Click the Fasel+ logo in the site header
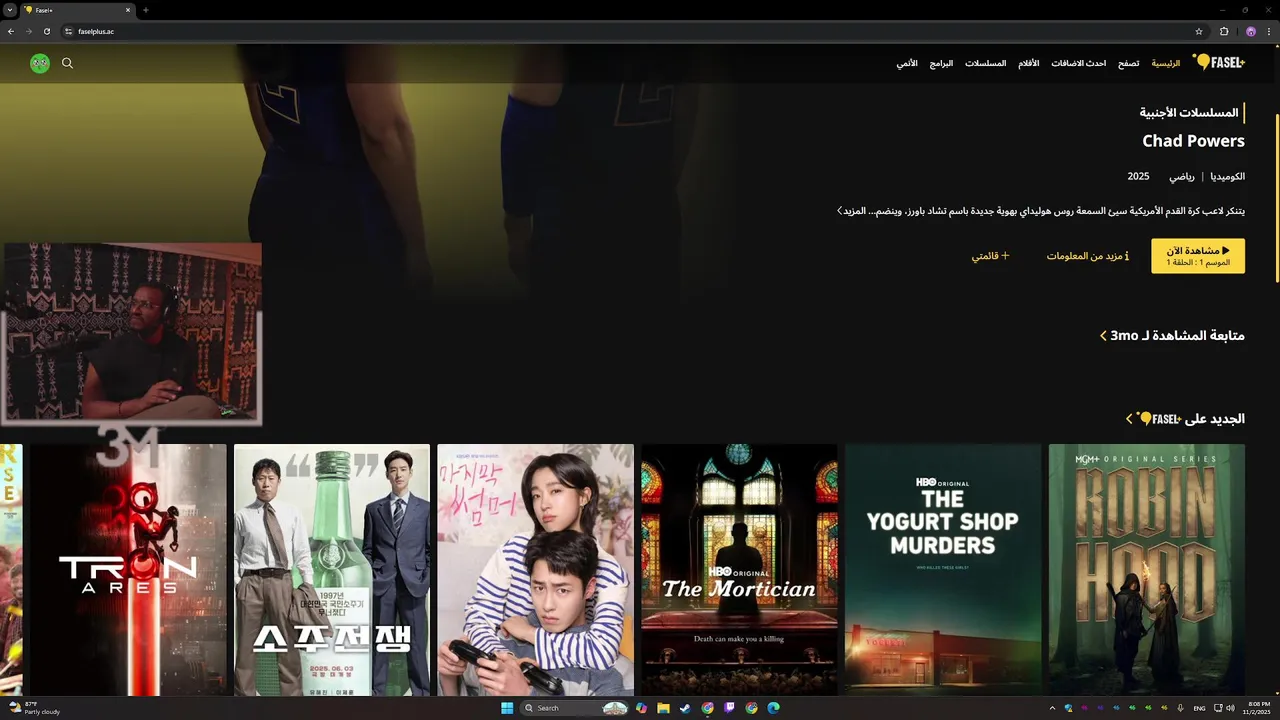 (x=1218, y=62)
